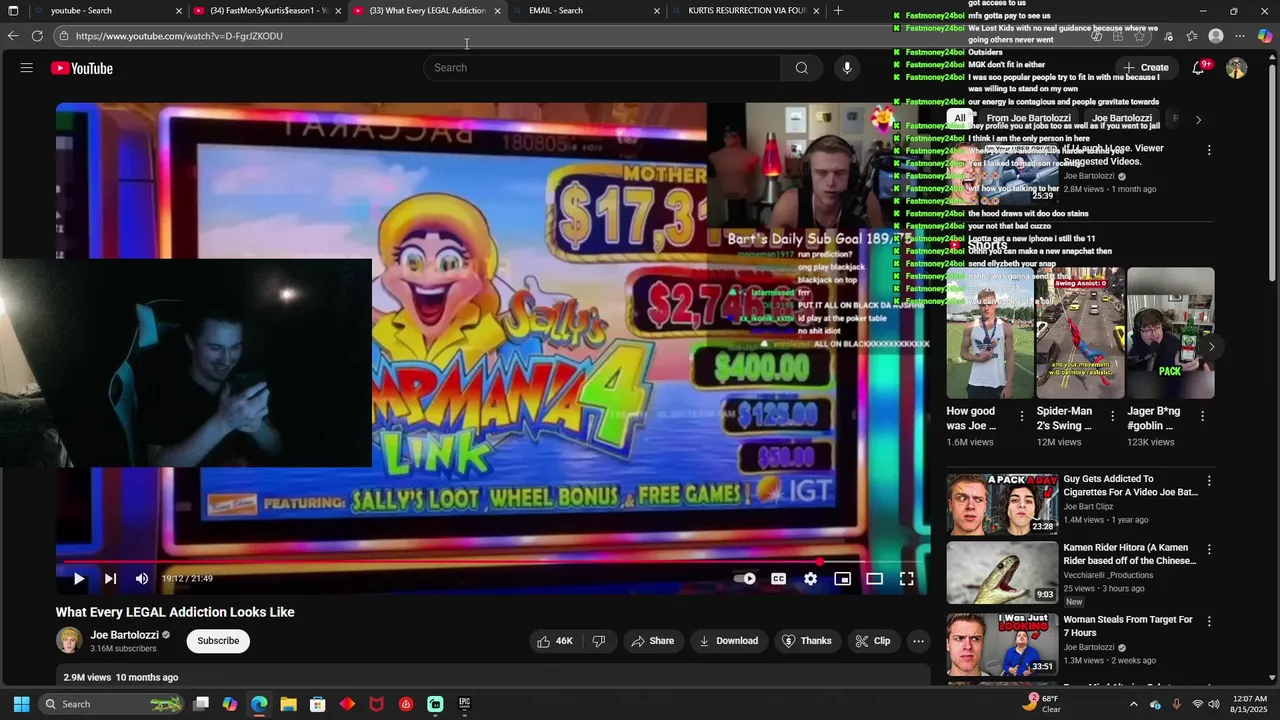Toggle autoplay switch in the player
The image size is (1280, 720).
point(745,578)
